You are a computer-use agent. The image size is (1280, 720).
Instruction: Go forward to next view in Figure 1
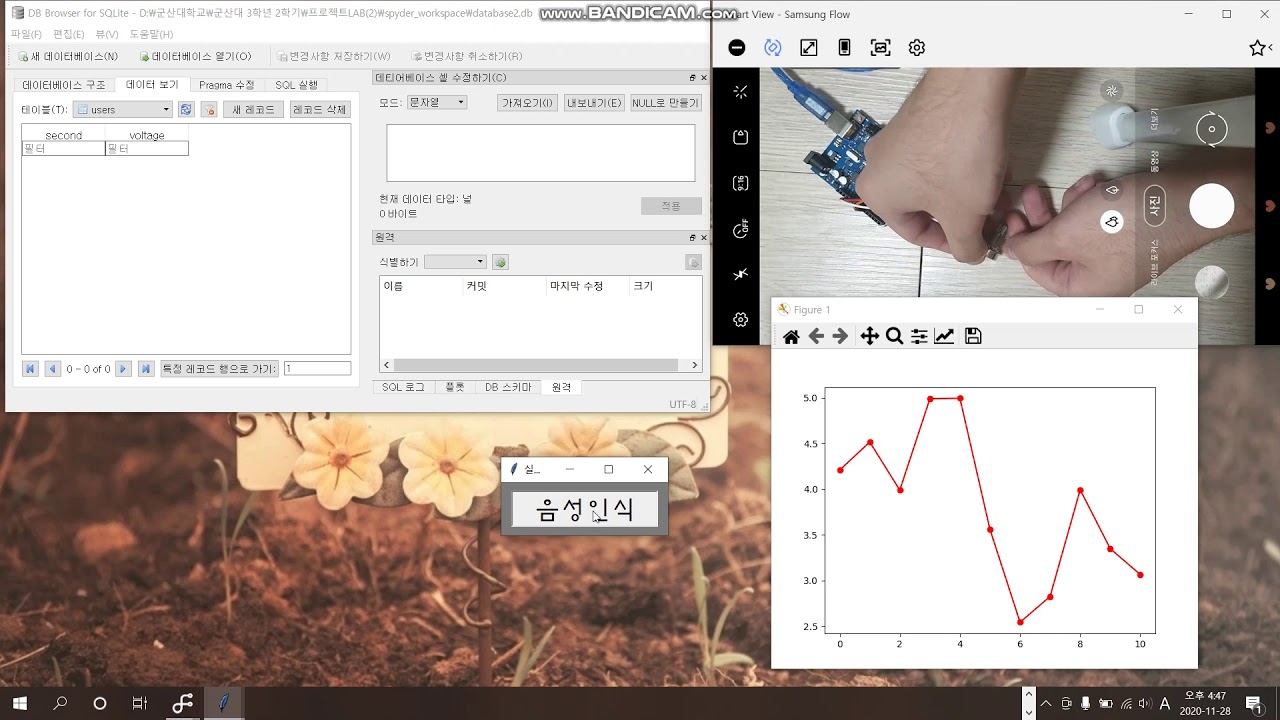click(x=840, y=337)
